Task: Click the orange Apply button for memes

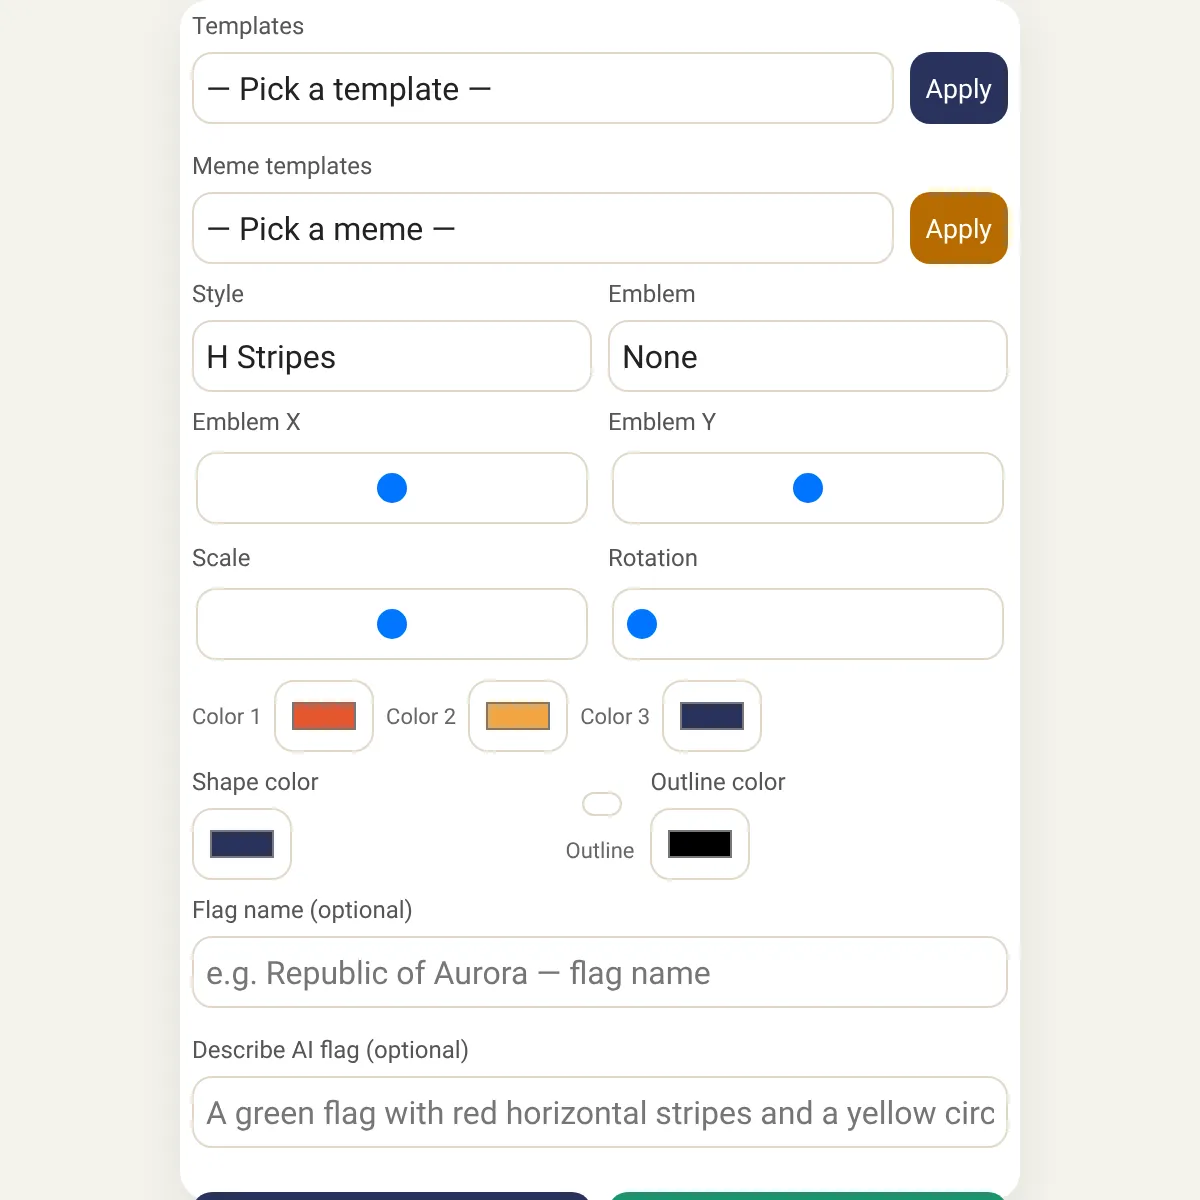Action: click(958, 228)
